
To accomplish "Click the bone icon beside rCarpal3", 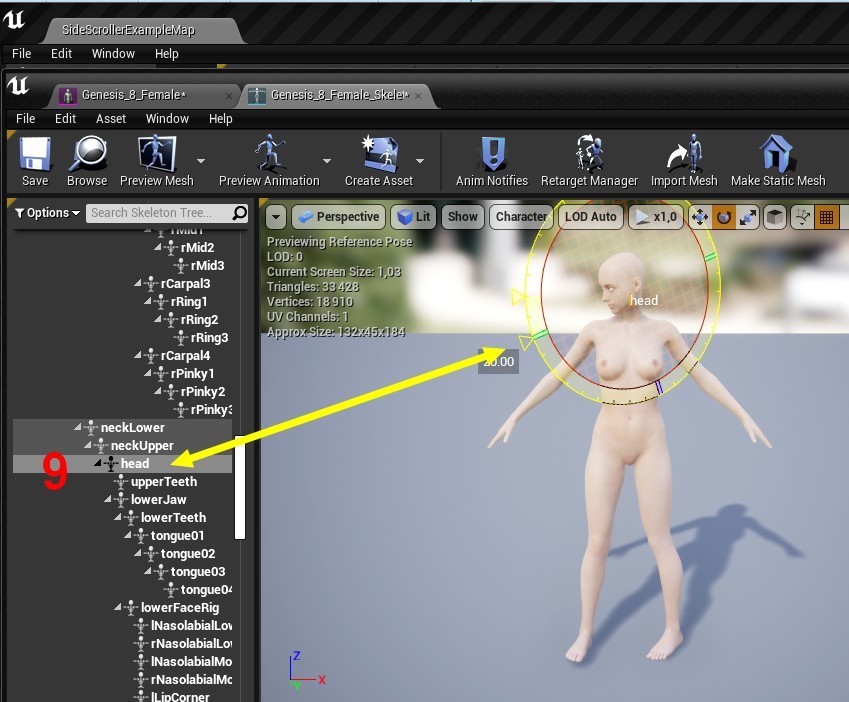I will tap(151, 284).
